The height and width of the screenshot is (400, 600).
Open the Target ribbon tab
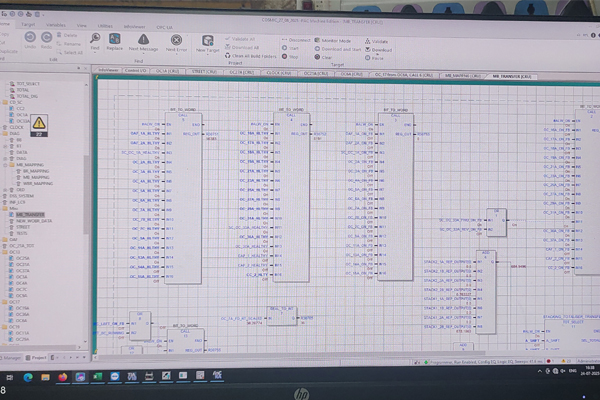[28, 24]
